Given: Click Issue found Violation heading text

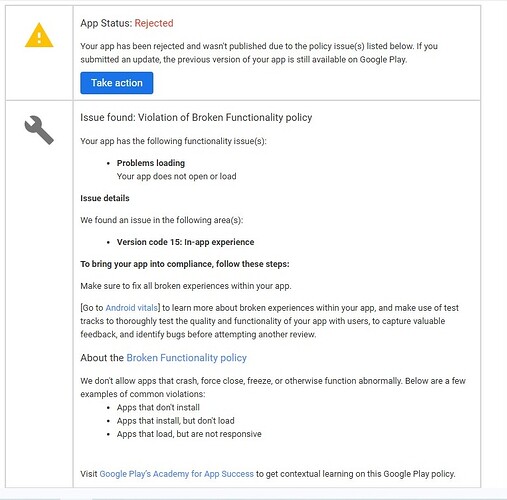Looking at the screenshot, I should click(196, 117).
